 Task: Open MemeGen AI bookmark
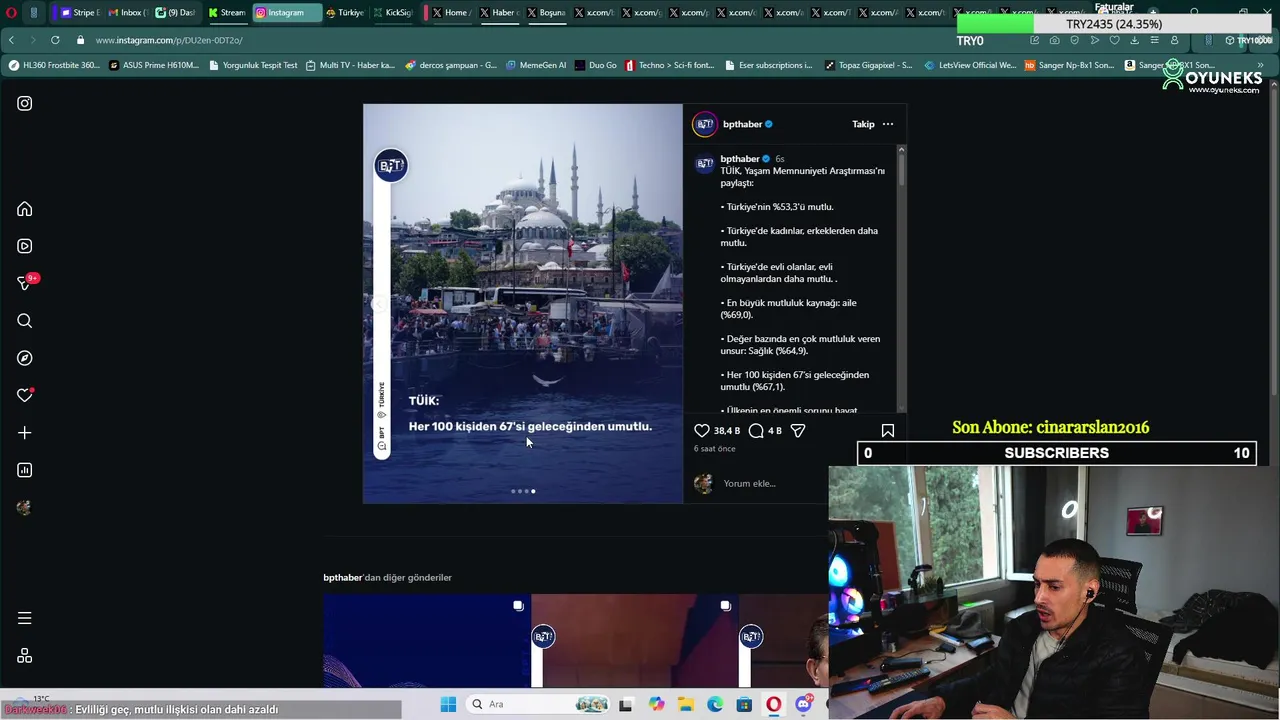(x=536, y=65)
